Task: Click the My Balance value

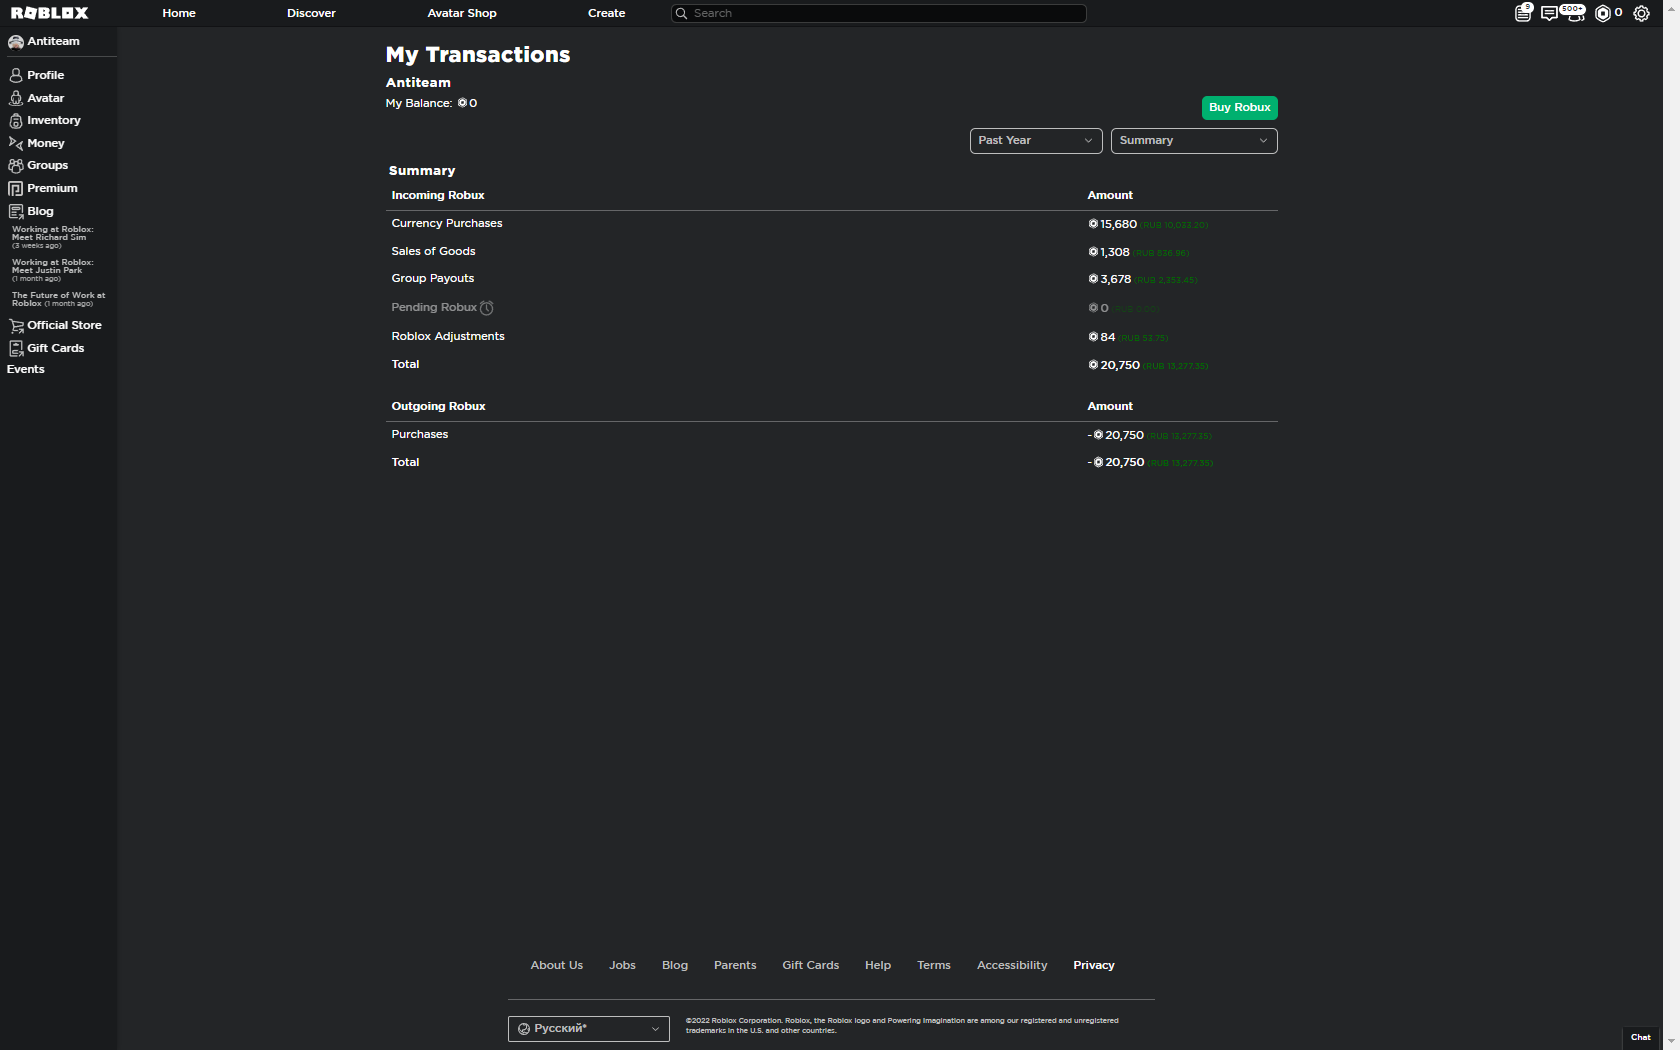Action: [467, 103]
